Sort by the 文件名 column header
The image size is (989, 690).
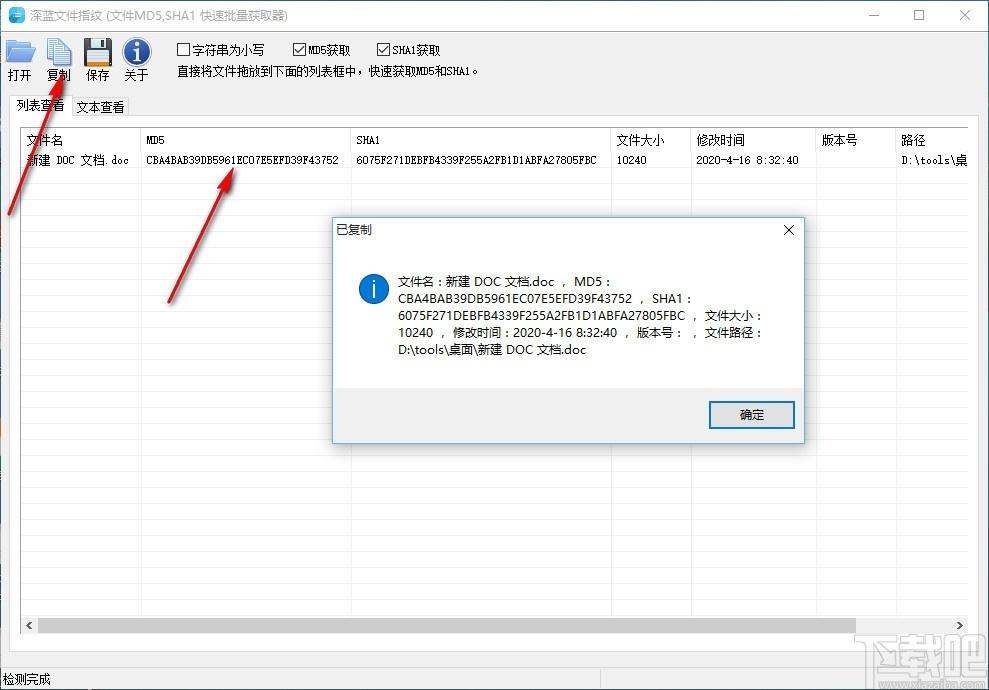click(x=81, y=140)
